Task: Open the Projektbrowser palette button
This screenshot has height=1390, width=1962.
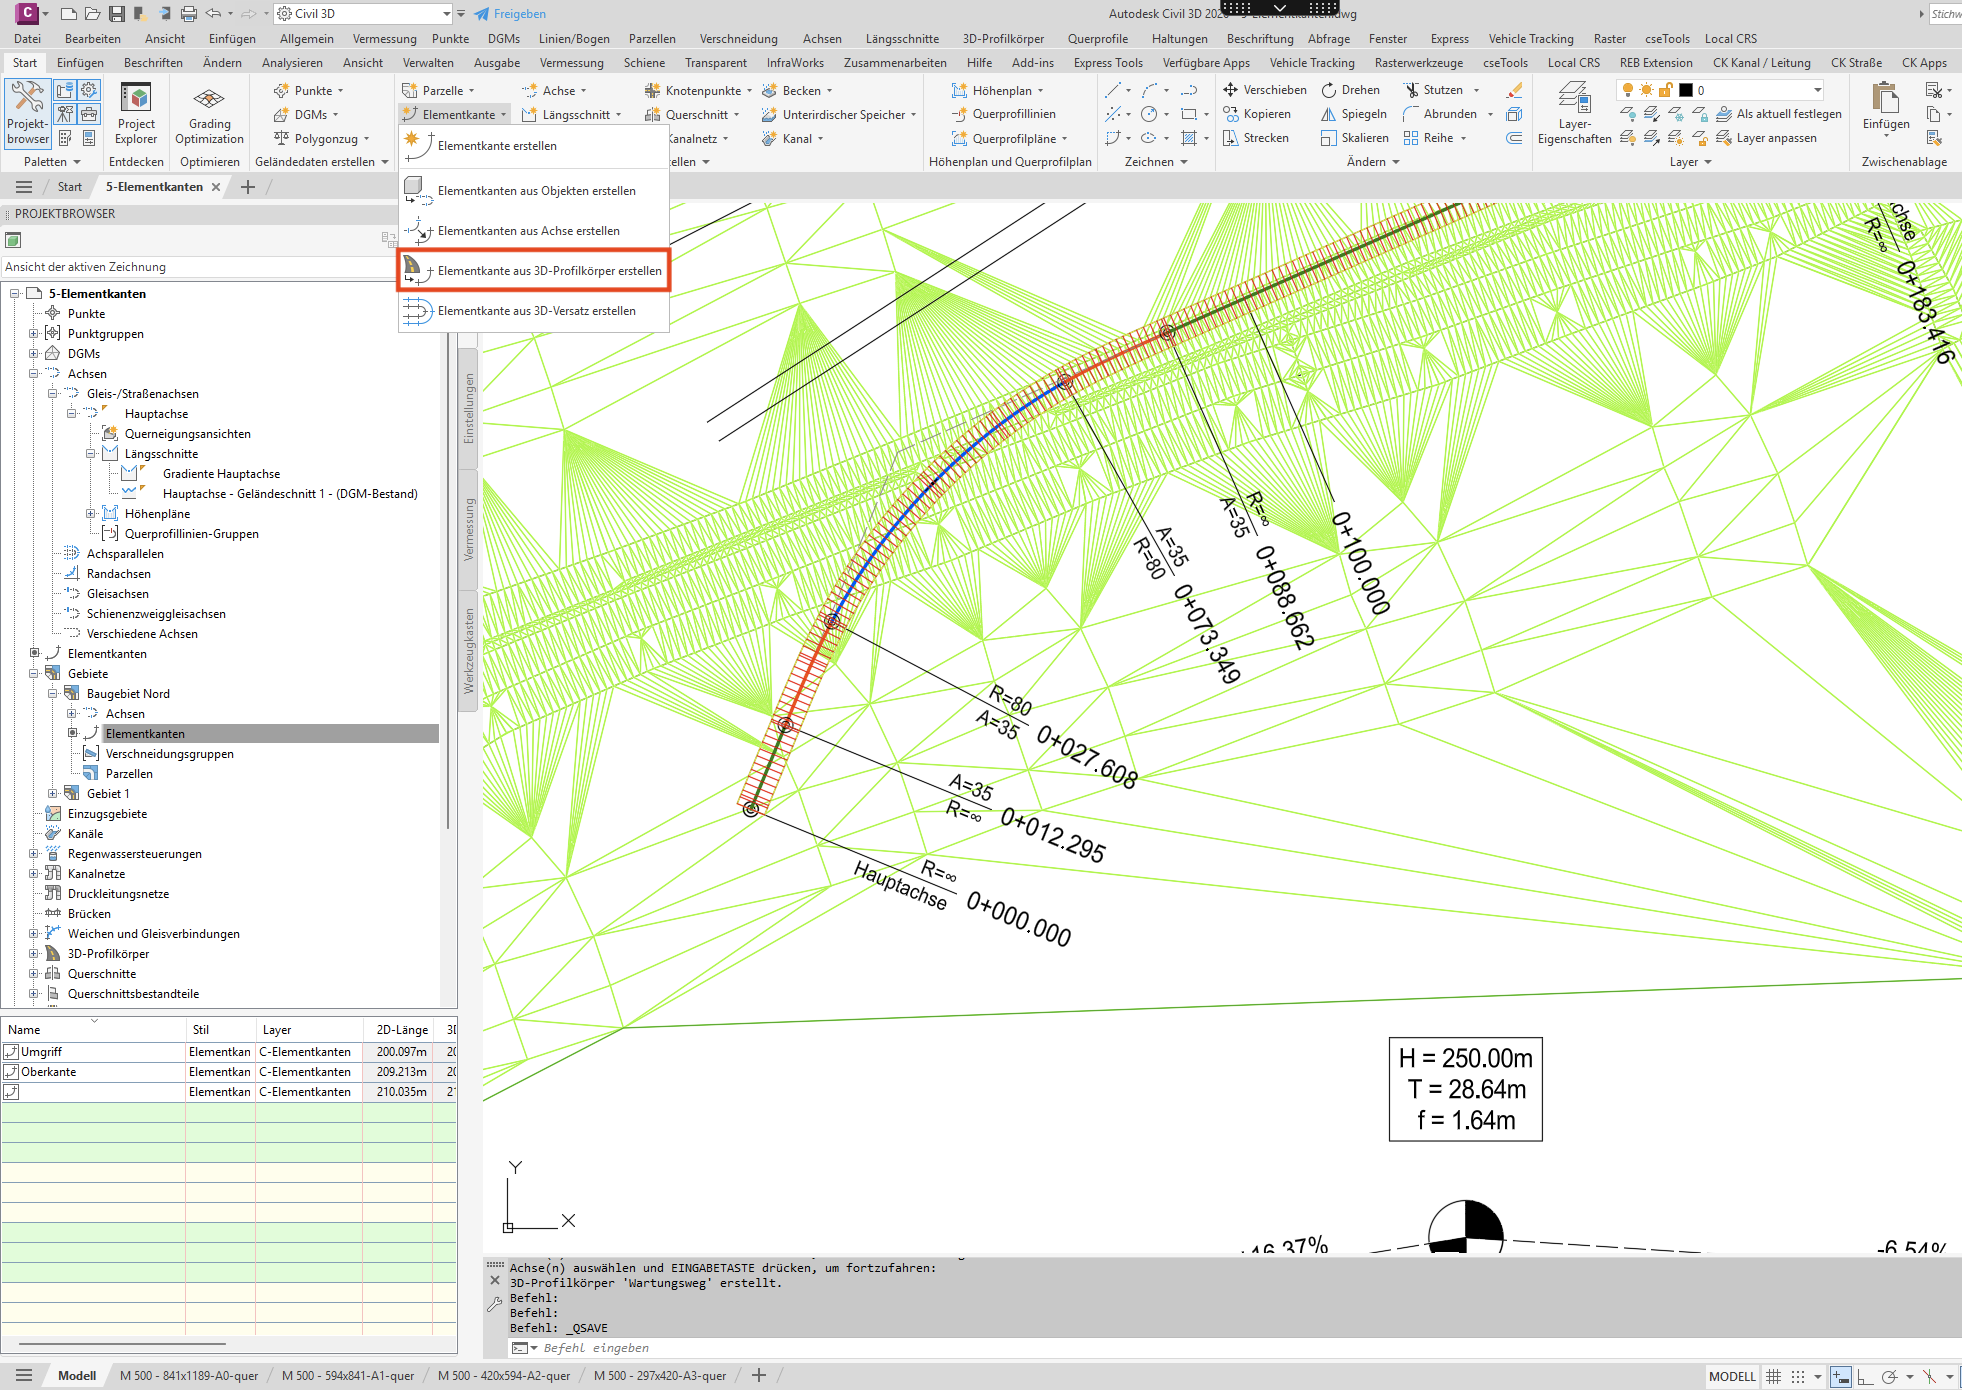Action: (x=27, y=113)
